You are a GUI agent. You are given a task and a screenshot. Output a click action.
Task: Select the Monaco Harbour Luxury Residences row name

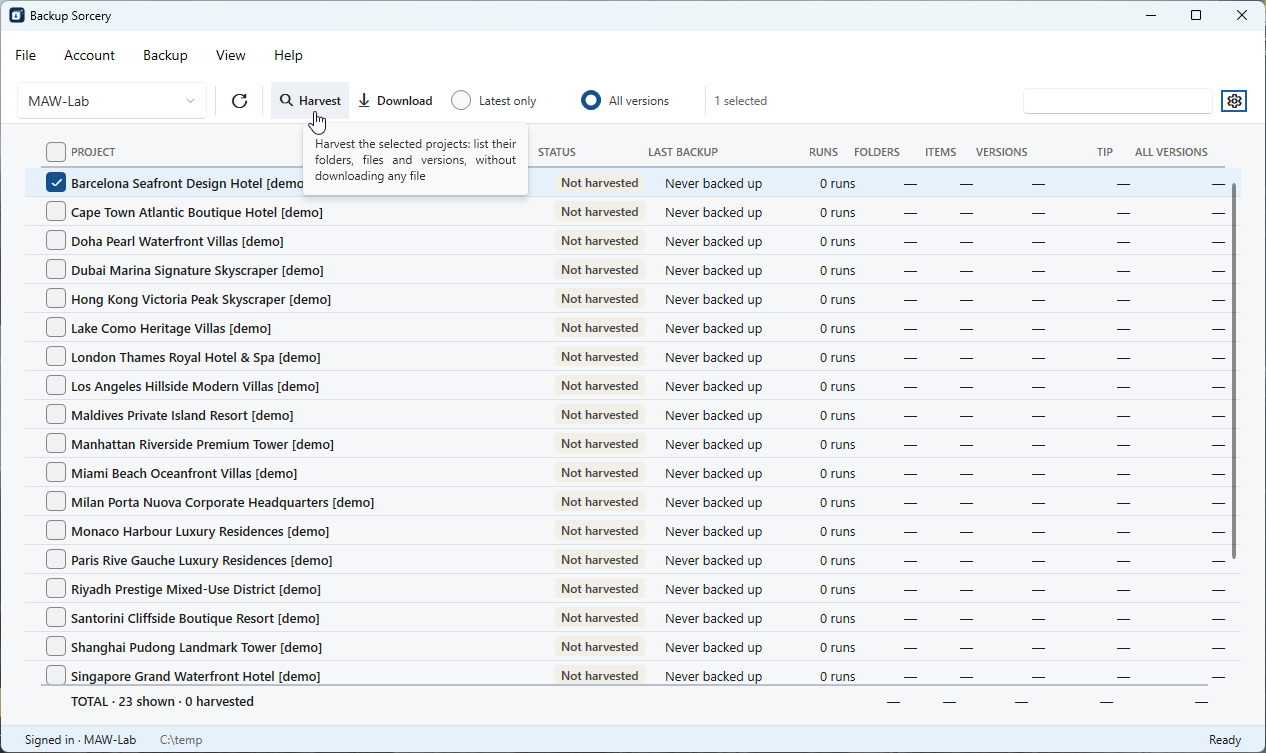pos(200,531)
